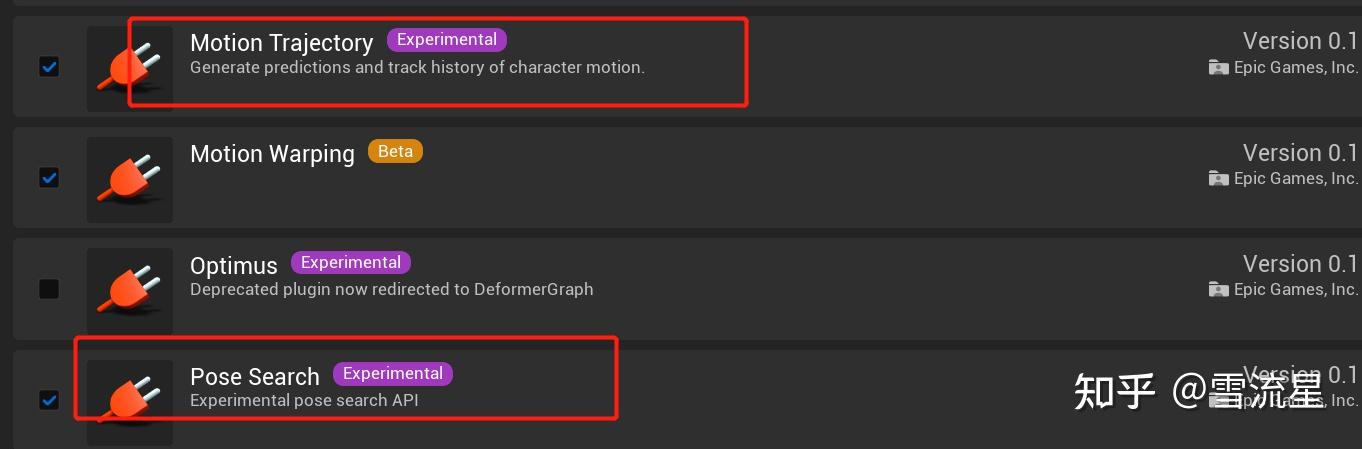Image resolution: width=1362 pixels, height=449 pixels.
Task: Select the Motion Trajectory plugin title
Action: point(281,43)
